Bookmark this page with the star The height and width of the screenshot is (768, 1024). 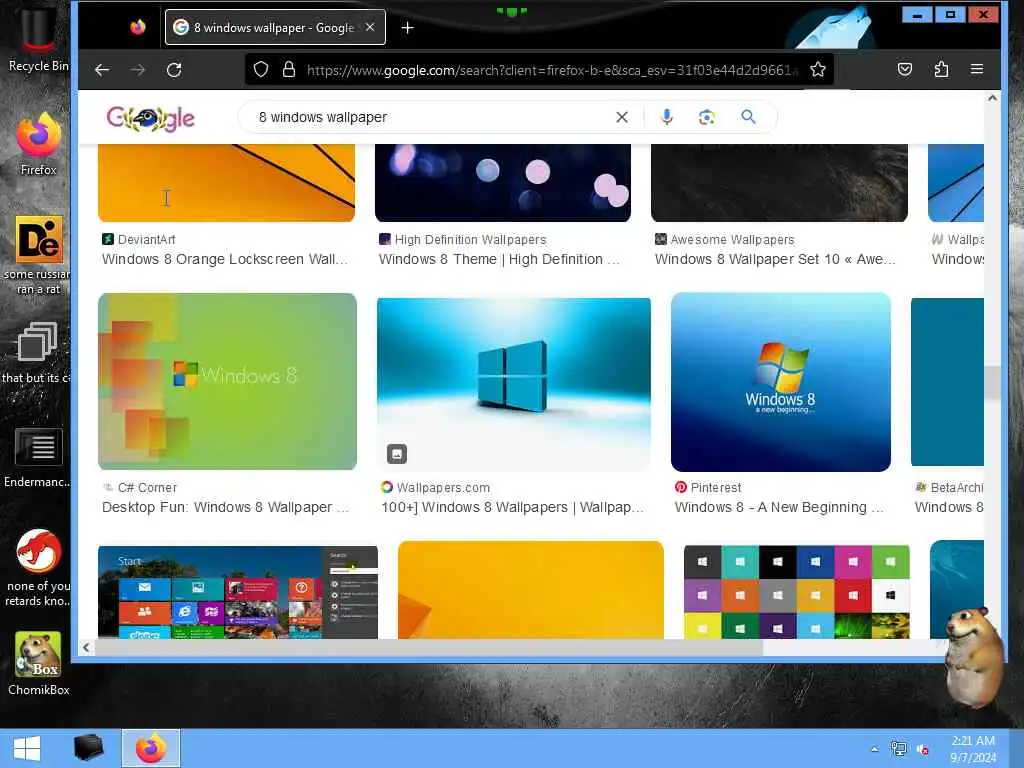(x=818, y=69)
